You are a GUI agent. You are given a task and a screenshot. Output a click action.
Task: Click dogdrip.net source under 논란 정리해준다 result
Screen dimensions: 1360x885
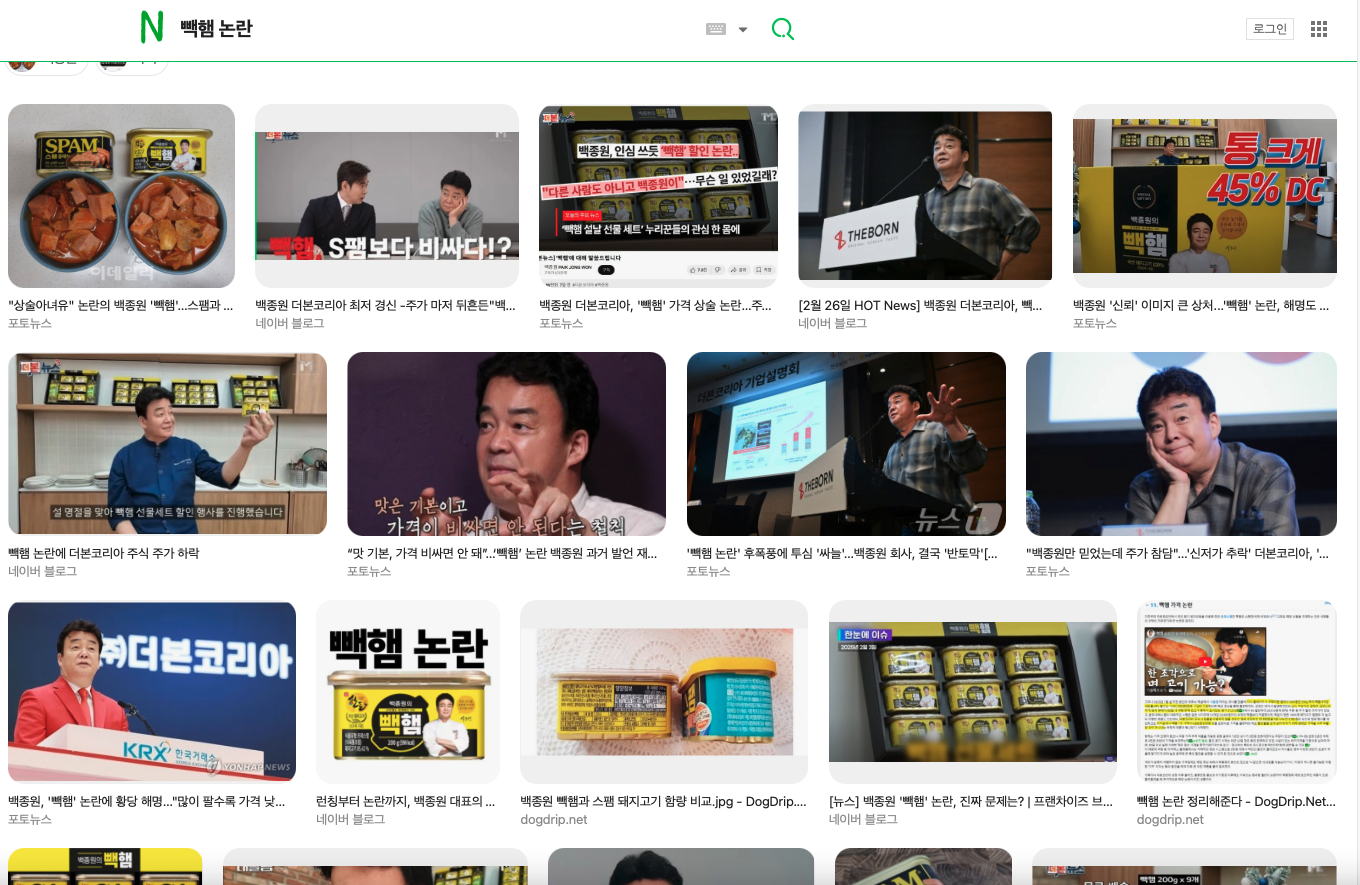1170,819
